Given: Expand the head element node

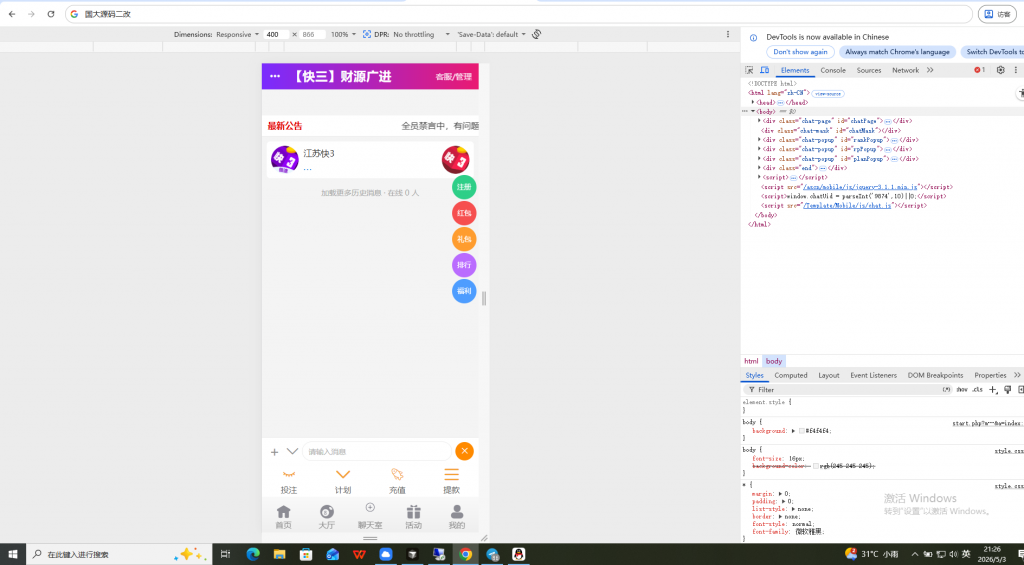Looking at the screenshot, I should click(x=753, y=103).
